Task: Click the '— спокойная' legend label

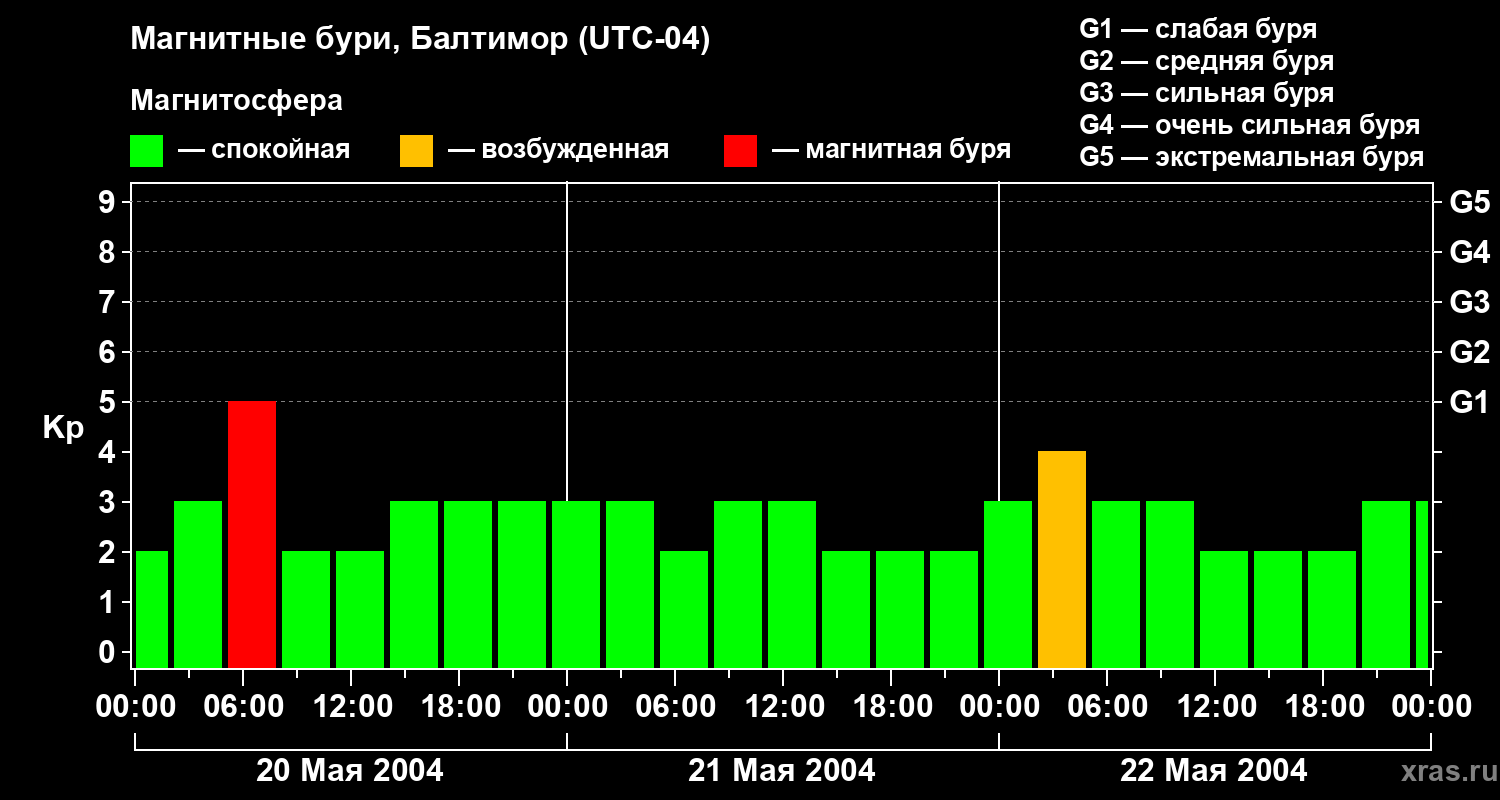Action: coord(264,150)
